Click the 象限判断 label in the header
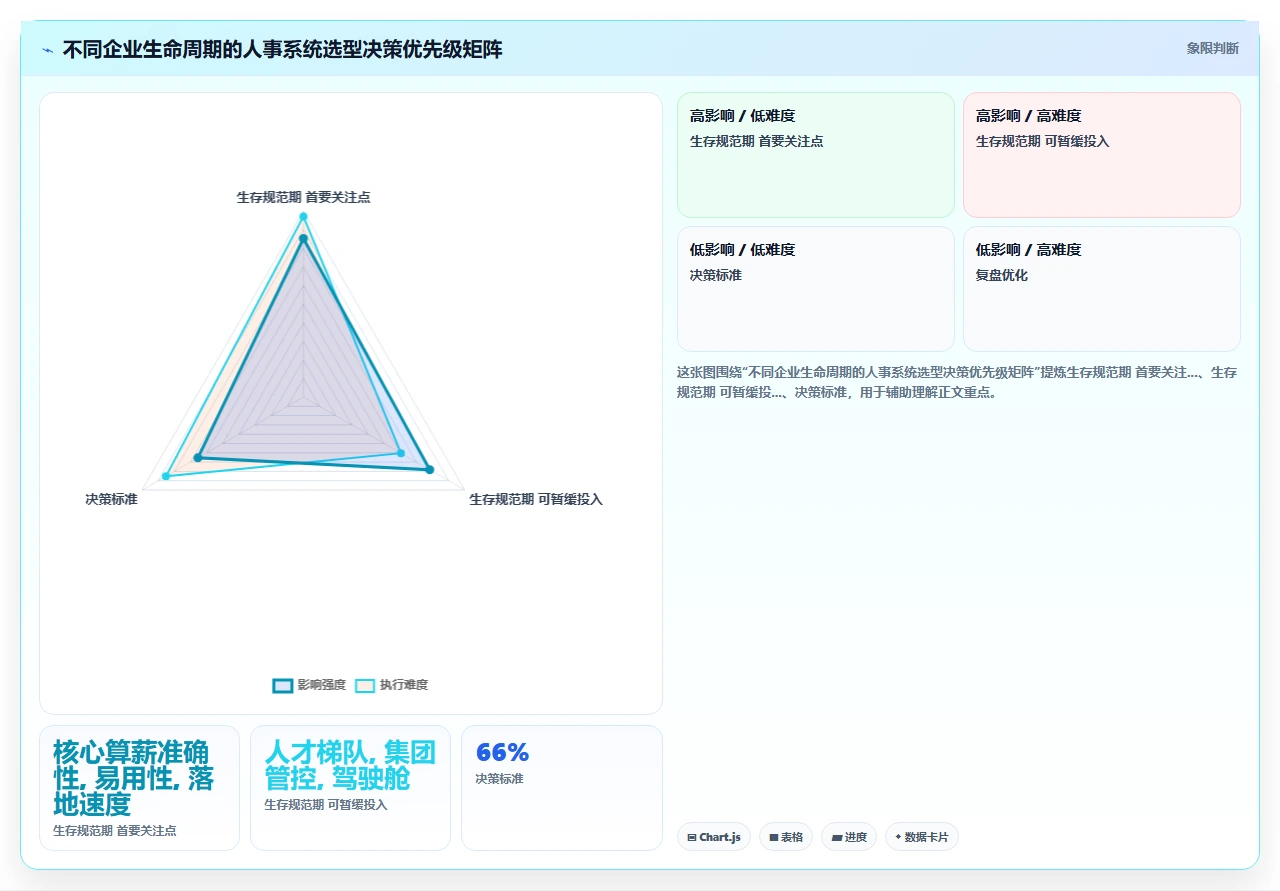1280x891 pixels. click(1212, 48)
